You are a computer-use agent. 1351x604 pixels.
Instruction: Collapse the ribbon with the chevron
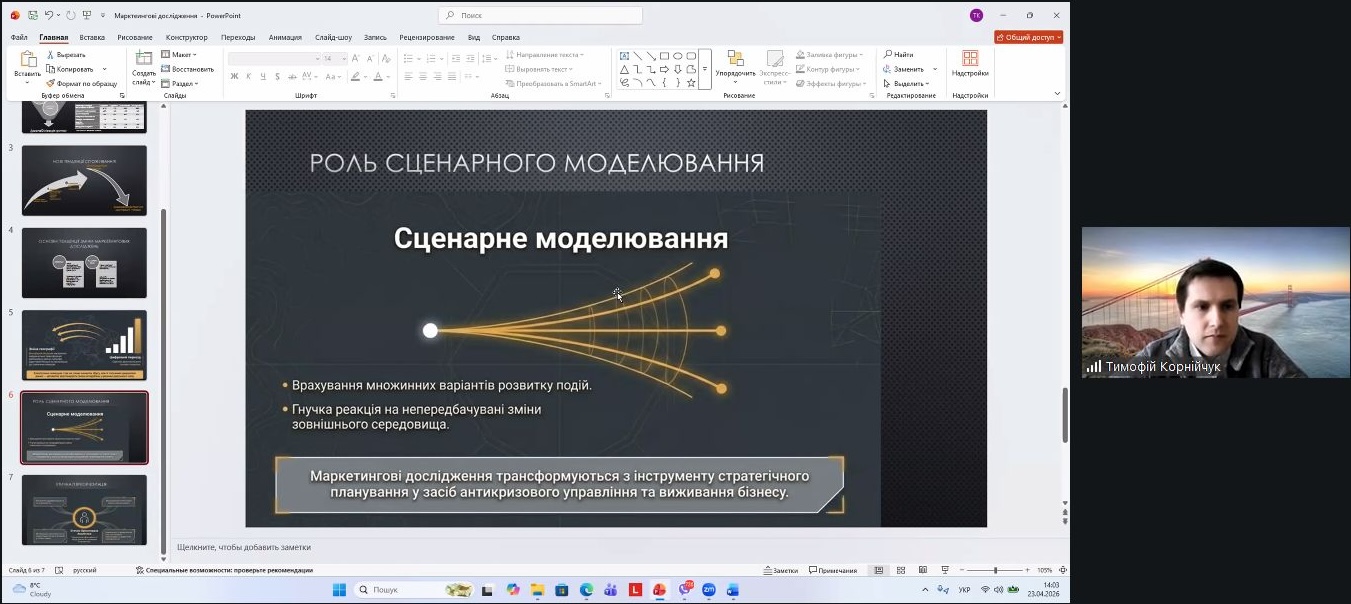pyautogui.click(x=1058, y=93)
